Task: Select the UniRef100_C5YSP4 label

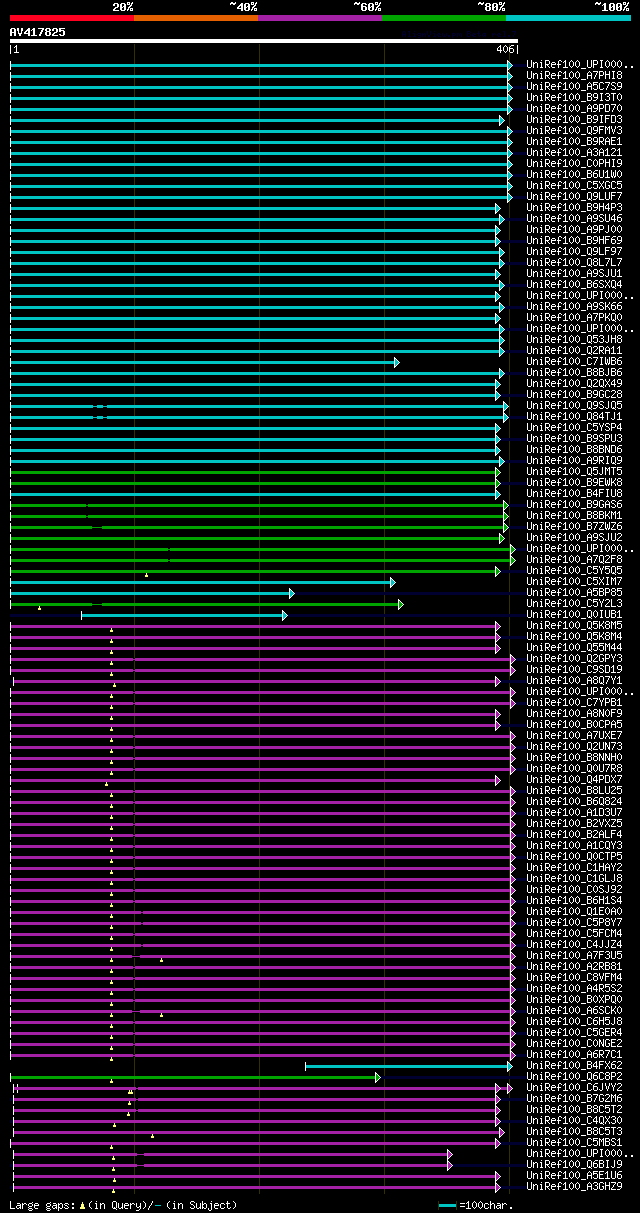Action: pos(575,427)
